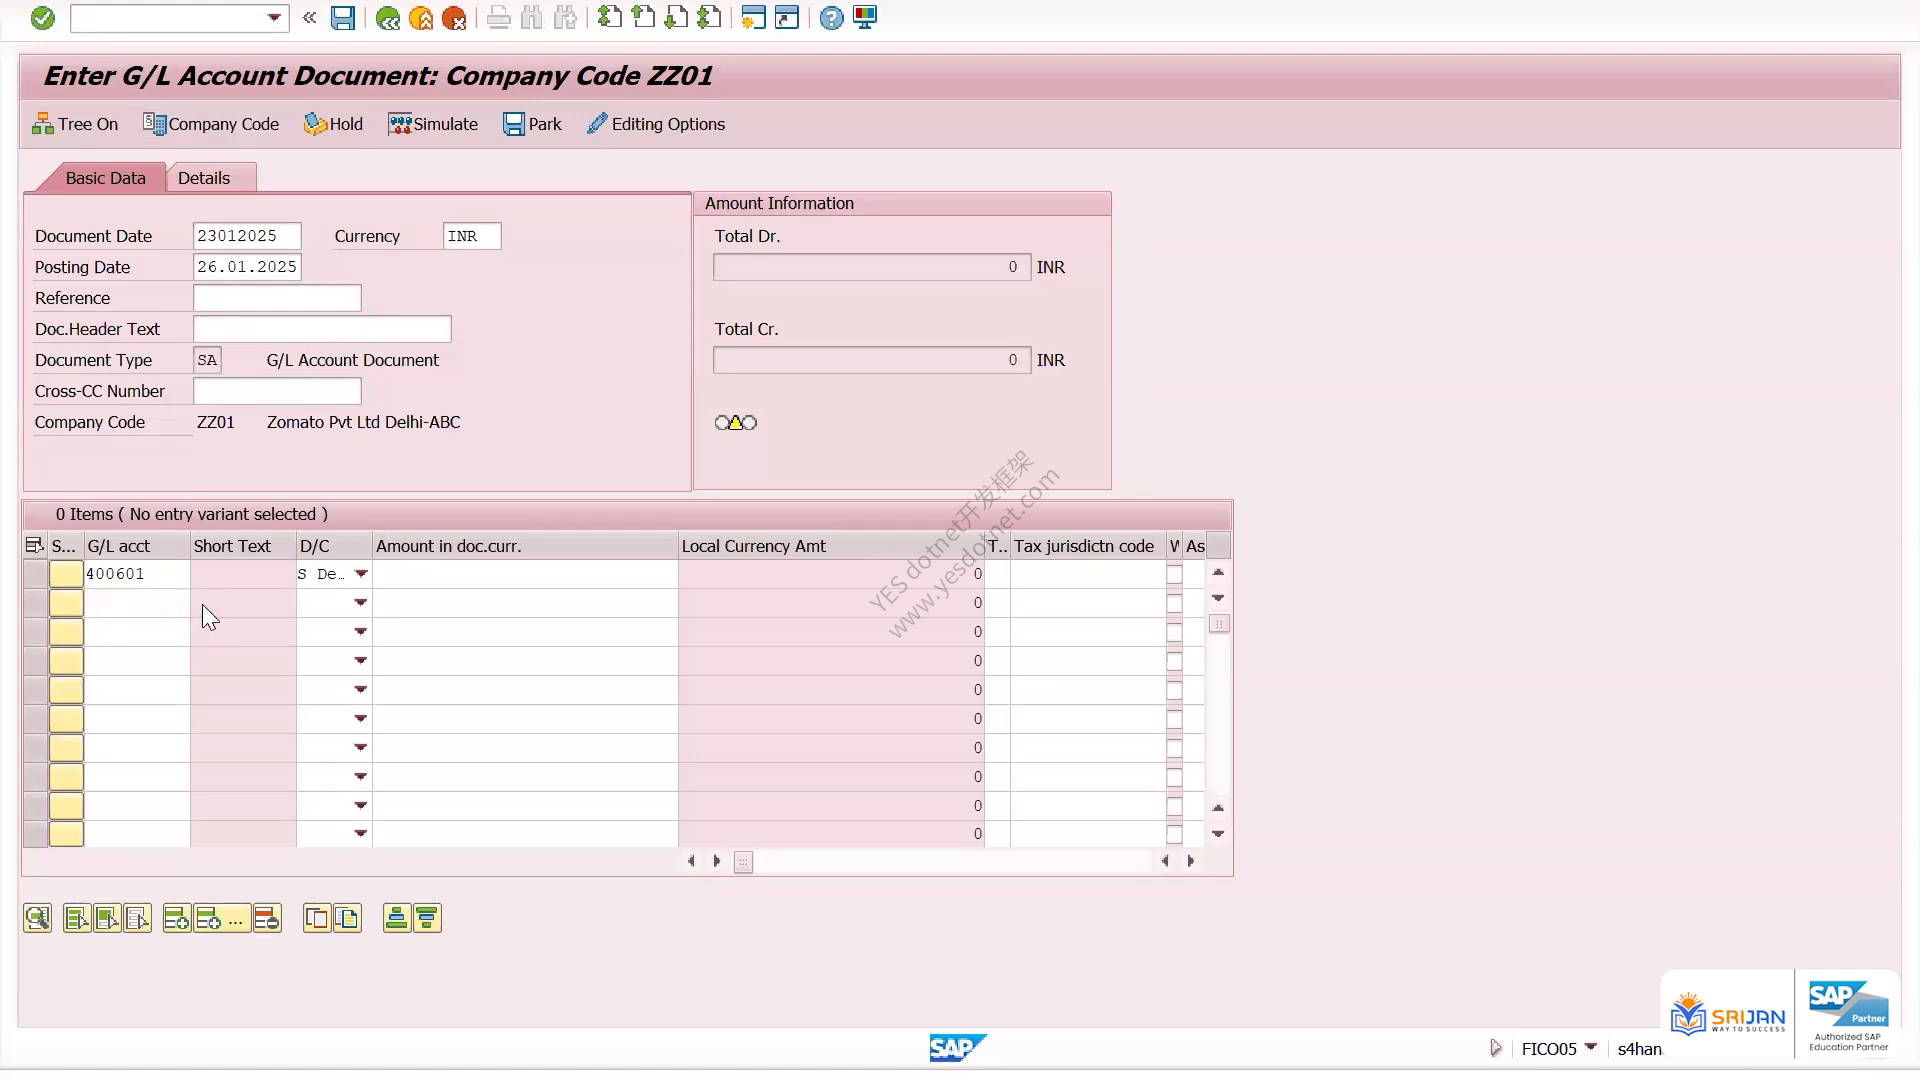Screen dimensions: 1920x1080
Task: Expand the command field dropdown arrow
Action: click(x=274, y=18)
